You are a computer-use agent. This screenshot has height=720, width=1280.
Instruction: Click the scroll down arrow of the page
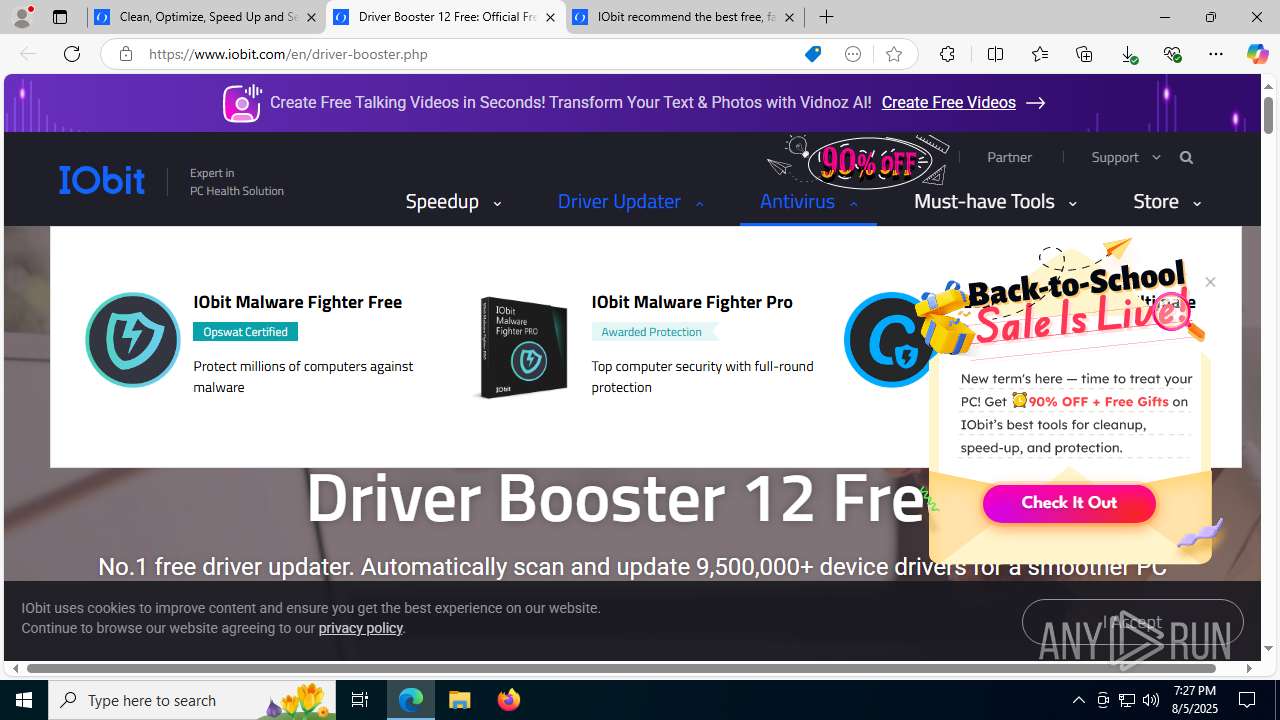(1268, 649)
